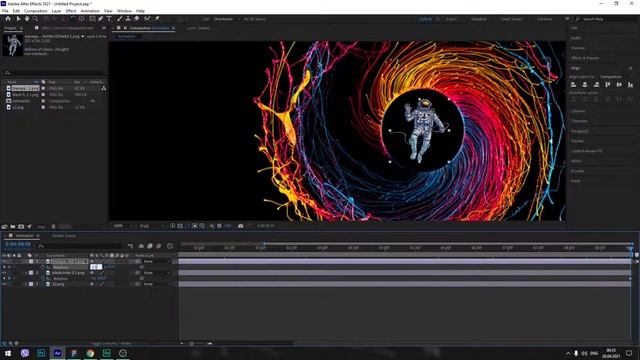Open the Graph Editor in timeline
The width and height of the screenshot is (640, 360).
170,246
